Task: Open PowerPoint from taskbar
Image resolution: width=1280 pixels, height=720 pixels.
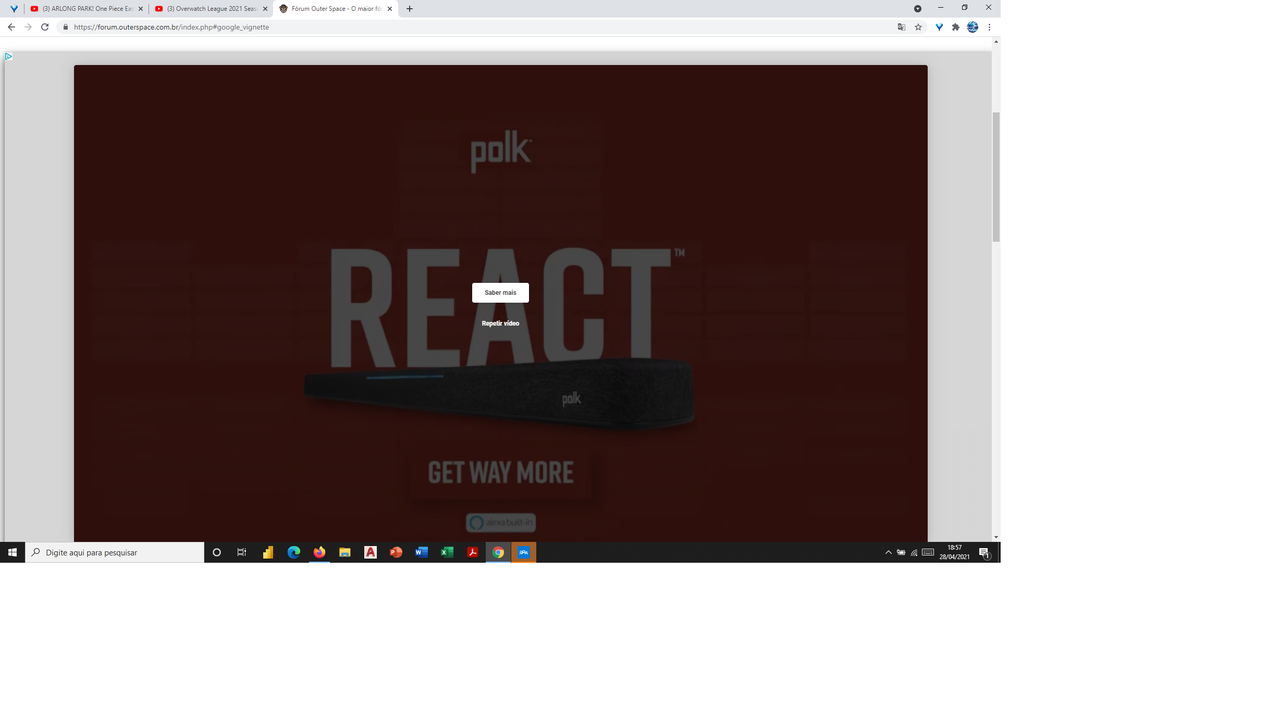Action: click(x=396, y=552)
